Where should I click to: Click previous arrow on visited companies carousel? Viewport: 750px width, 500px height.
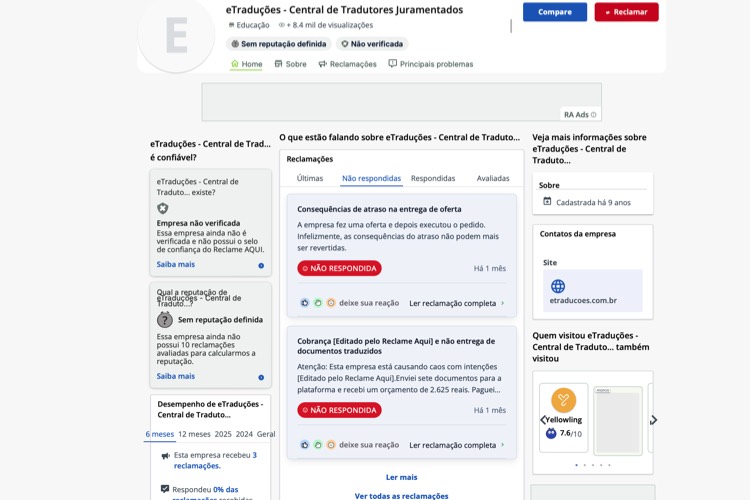tap(543, 420)
